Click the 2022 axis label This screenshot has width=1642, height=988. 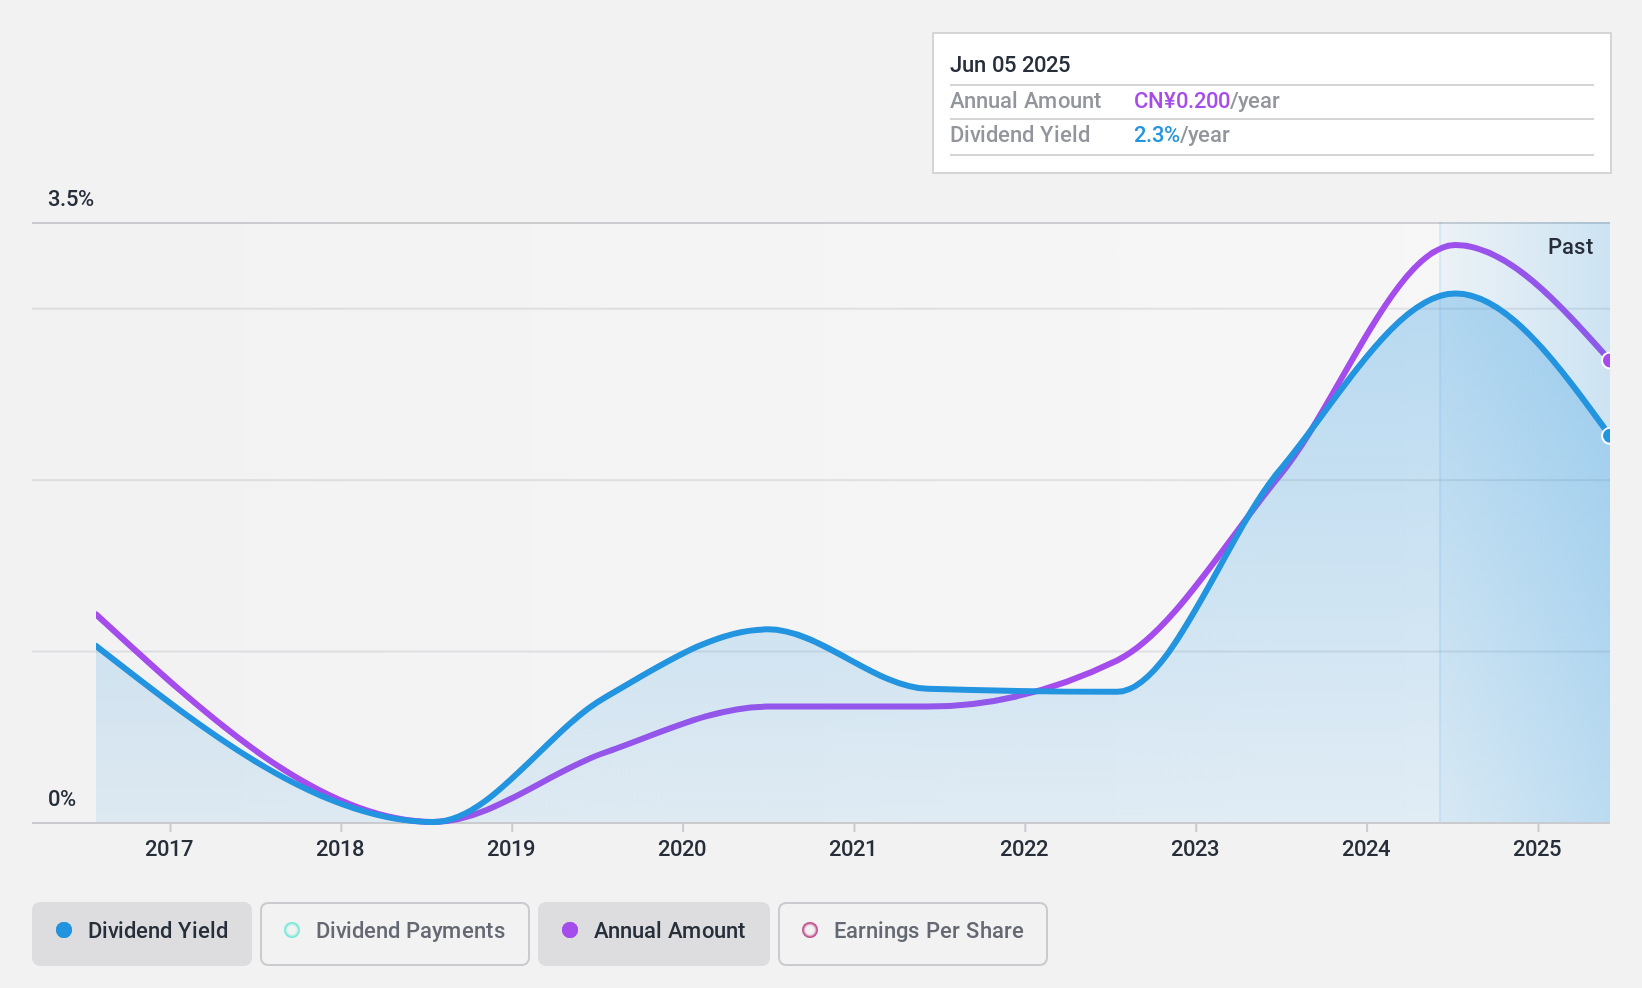(x=1024, y=848)
